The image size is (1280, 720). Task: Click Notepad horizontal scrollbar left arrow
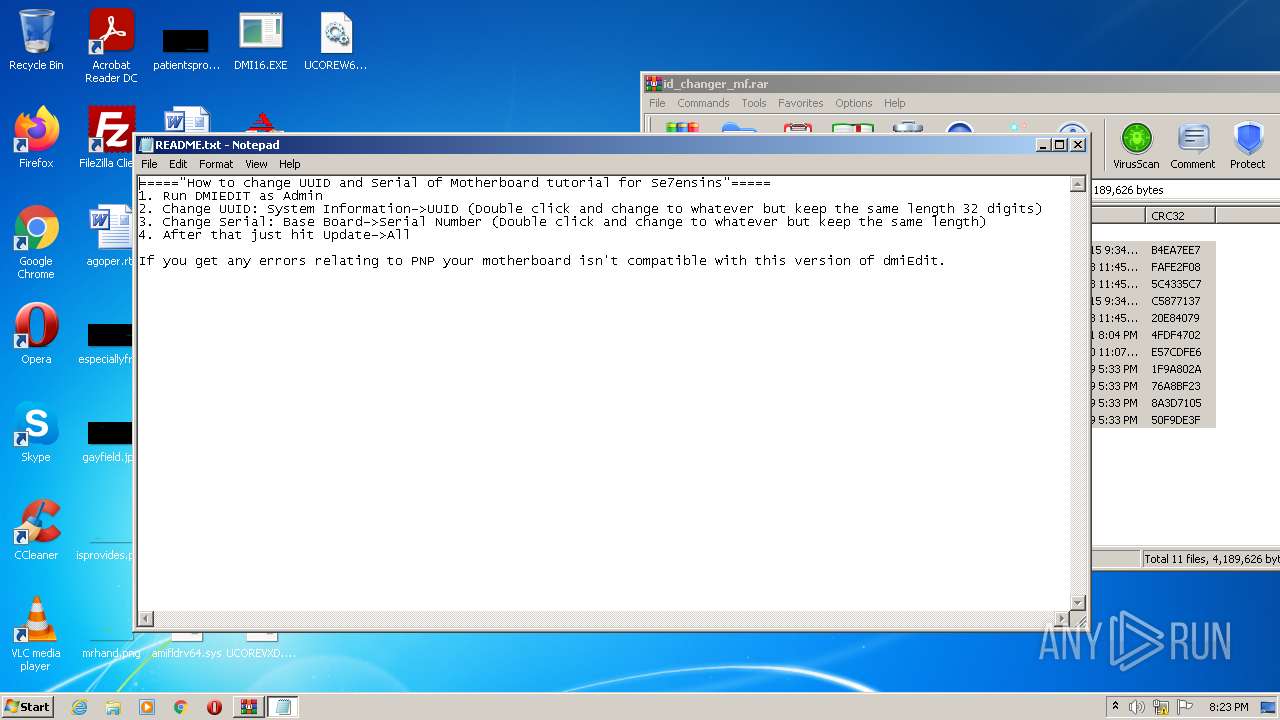[x=146, y=619]
